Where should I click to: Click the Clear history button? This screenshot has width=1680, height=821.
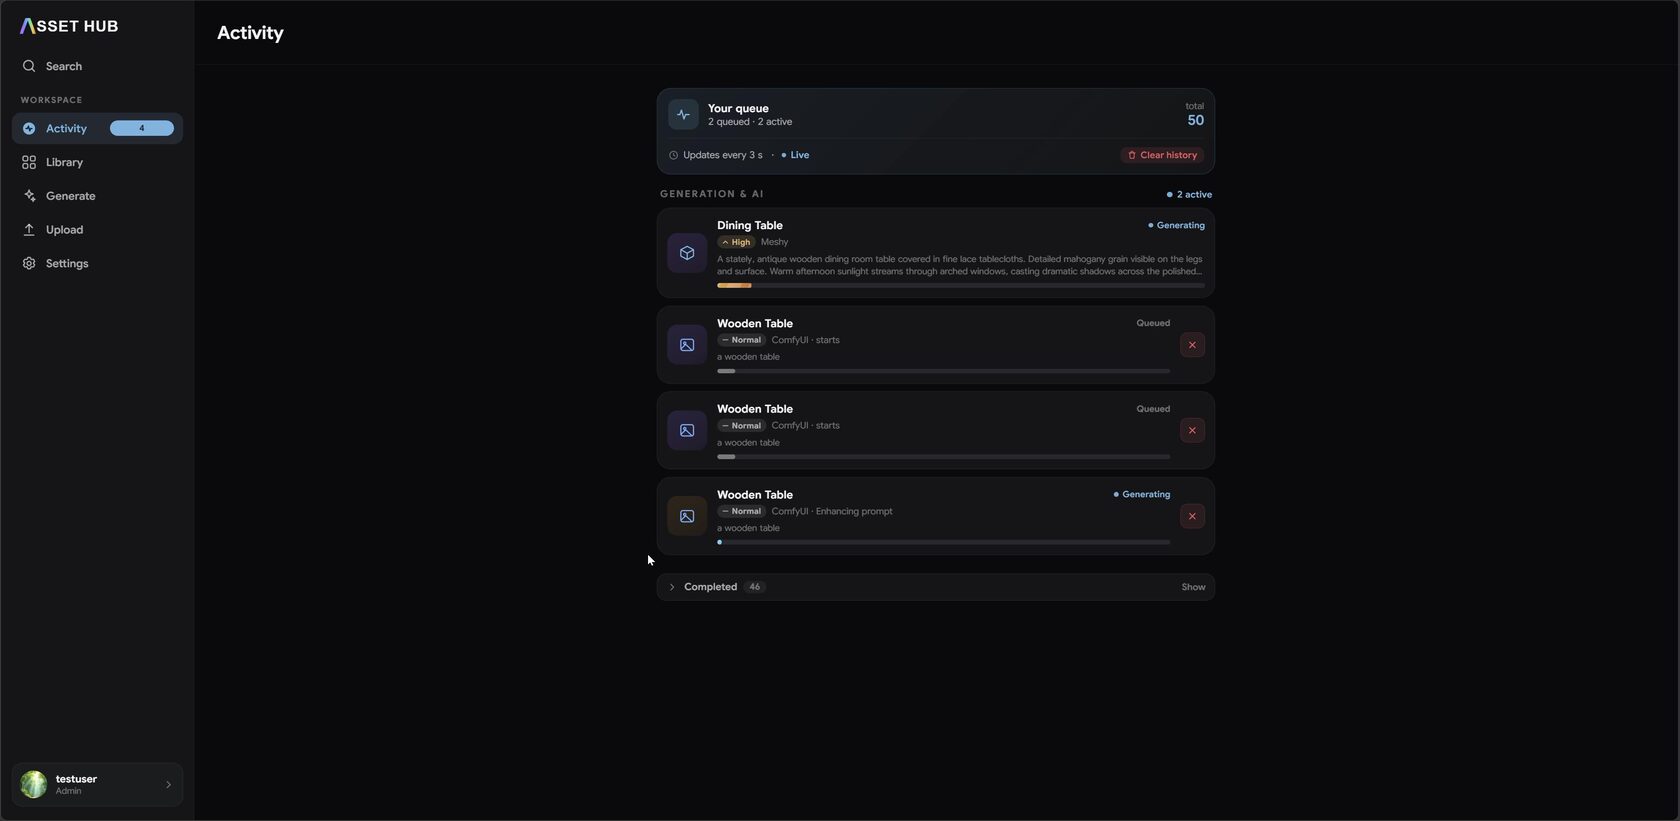[x=1162, y=155]
